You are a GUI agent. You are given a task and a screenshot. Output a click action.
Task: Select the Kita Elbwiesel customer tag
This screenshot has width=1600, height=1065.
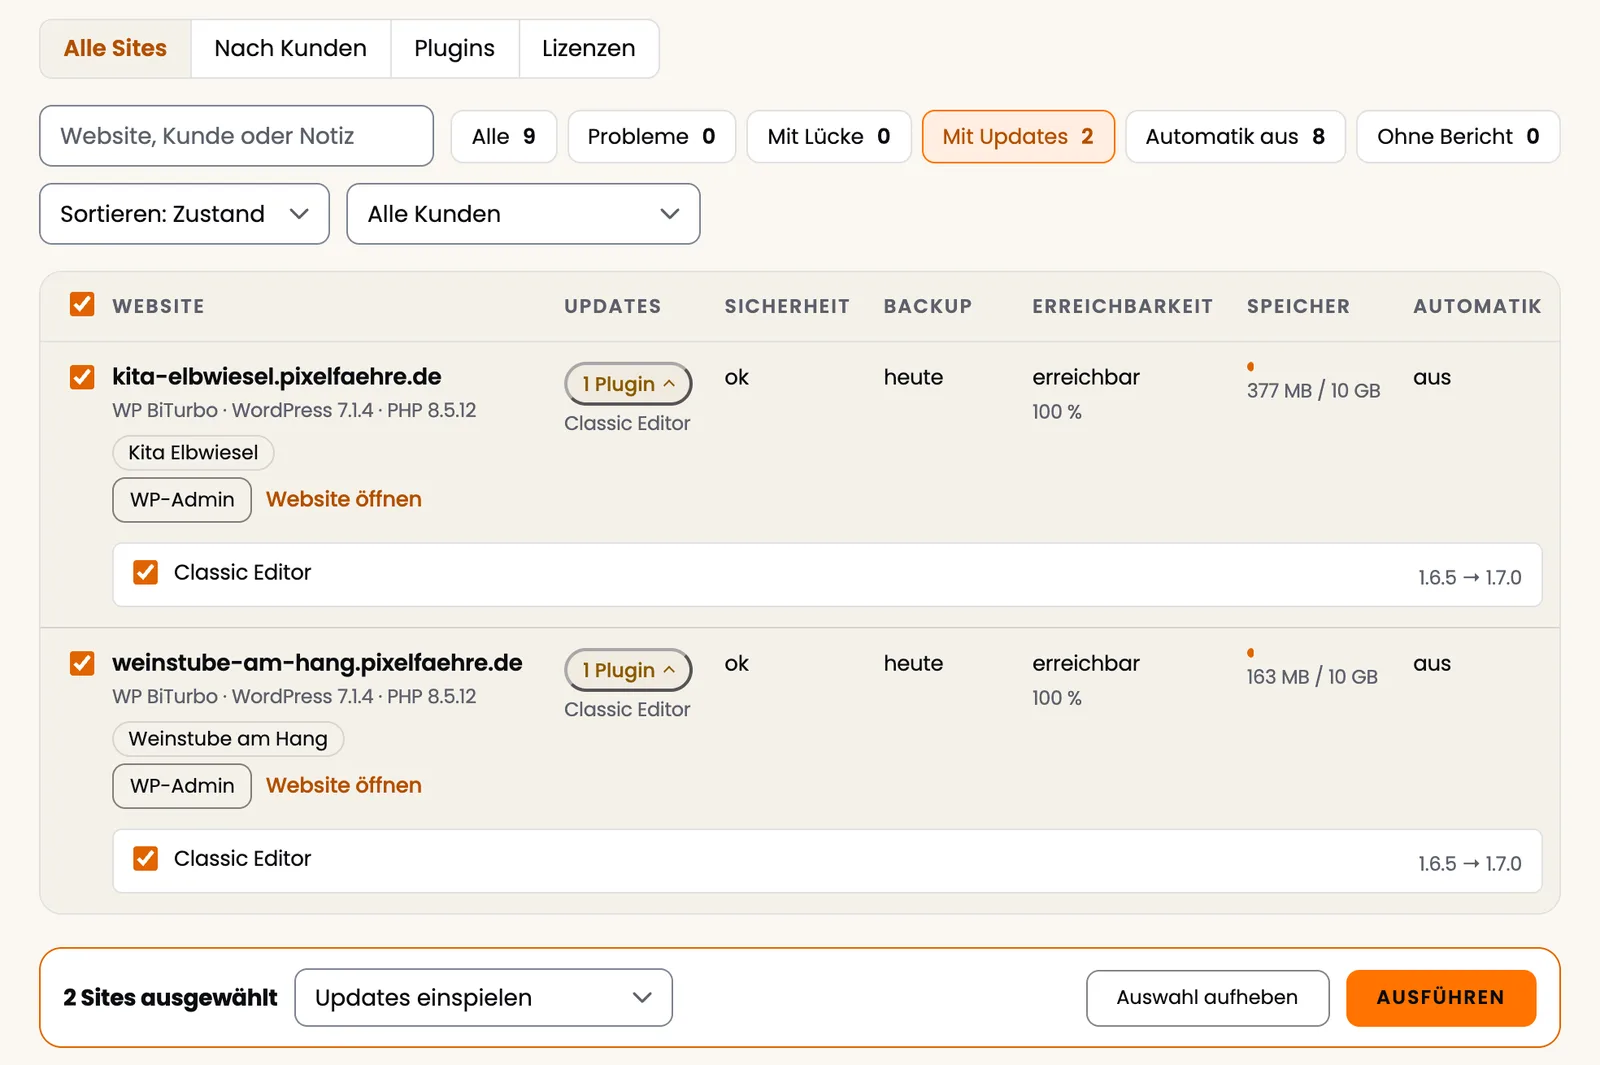click(193, 453)
